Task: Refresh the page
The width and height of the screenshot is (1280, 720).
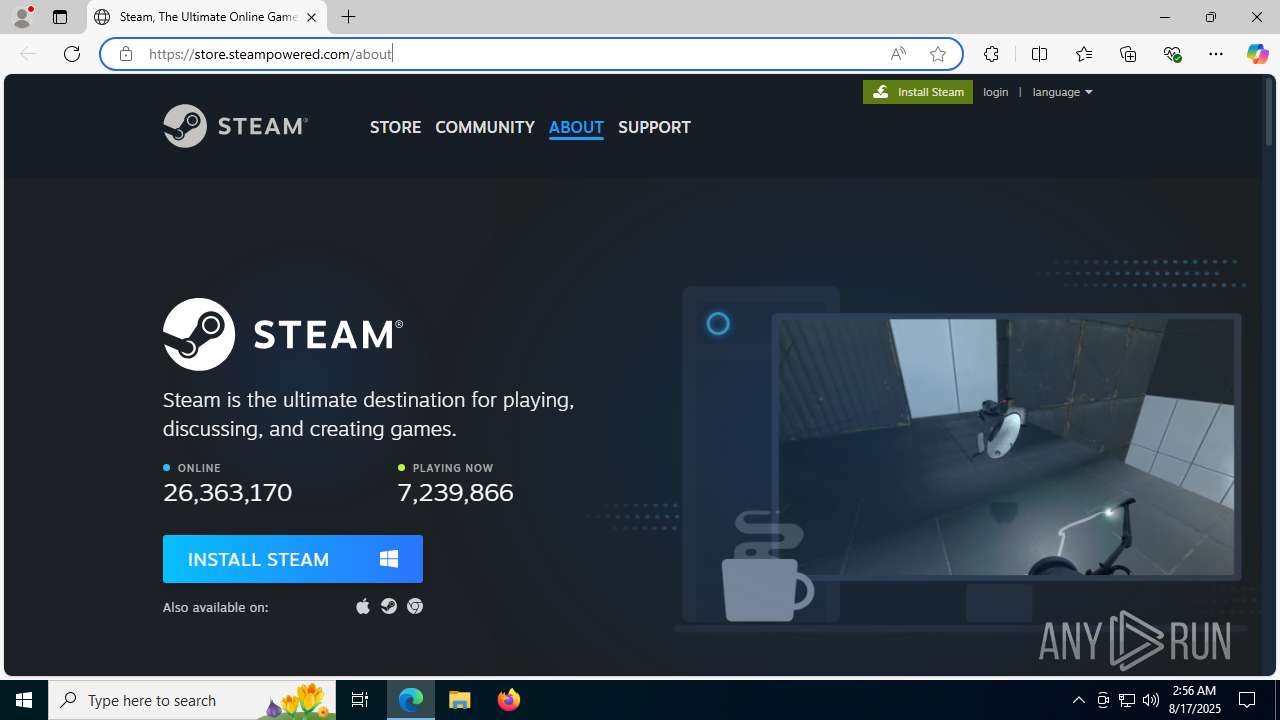Action: click(x=72, y=54)
